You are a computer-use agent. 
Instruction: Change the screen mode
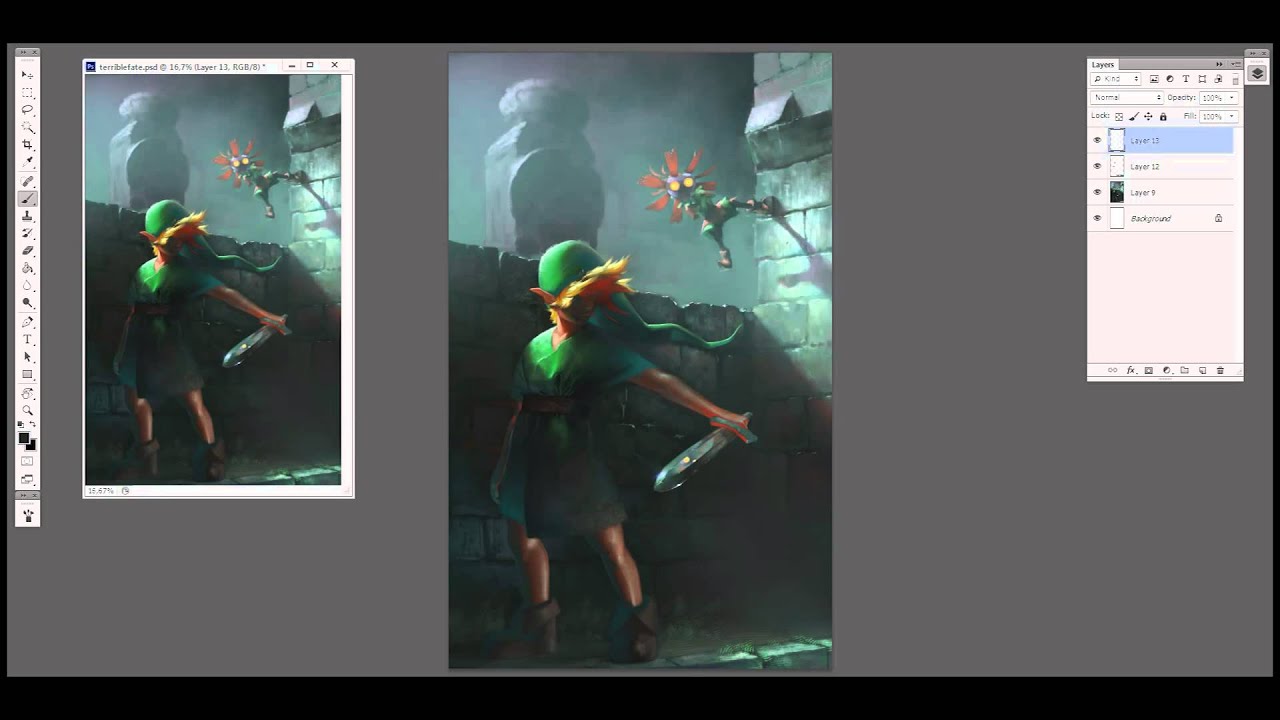click(28, 479)
